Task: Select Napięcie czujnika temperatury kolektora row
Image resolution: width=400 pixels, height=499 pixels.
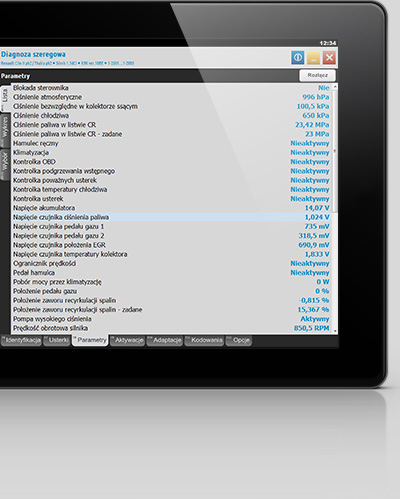Action: pyautogui.click(x=172, y=254)
